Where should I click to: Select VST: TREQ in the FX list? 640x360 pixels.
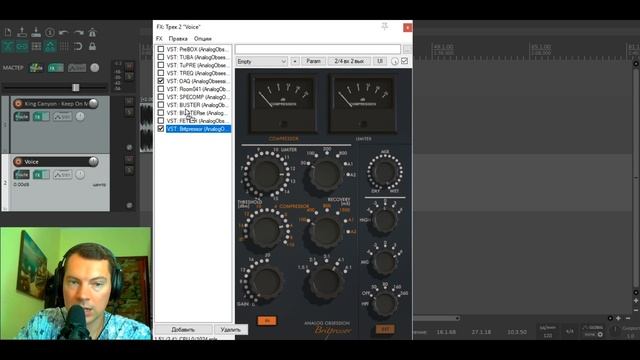tap(198, 73)
